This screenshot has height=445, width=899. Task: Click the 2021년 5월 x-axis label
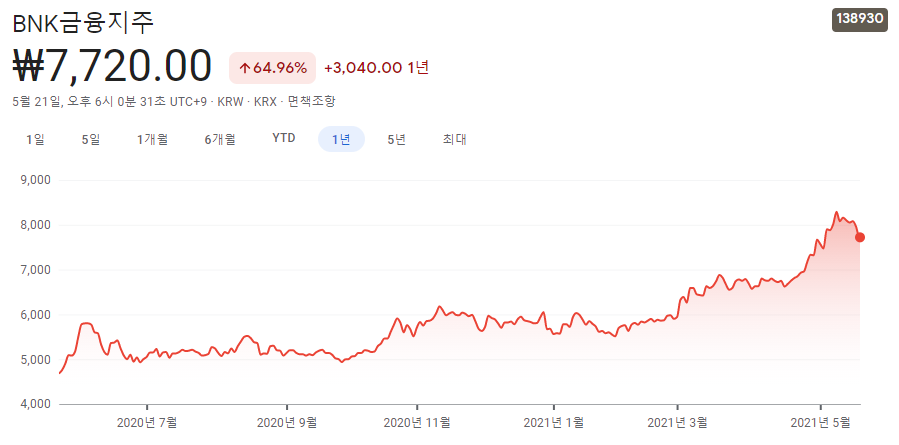[x=820, y=423]
